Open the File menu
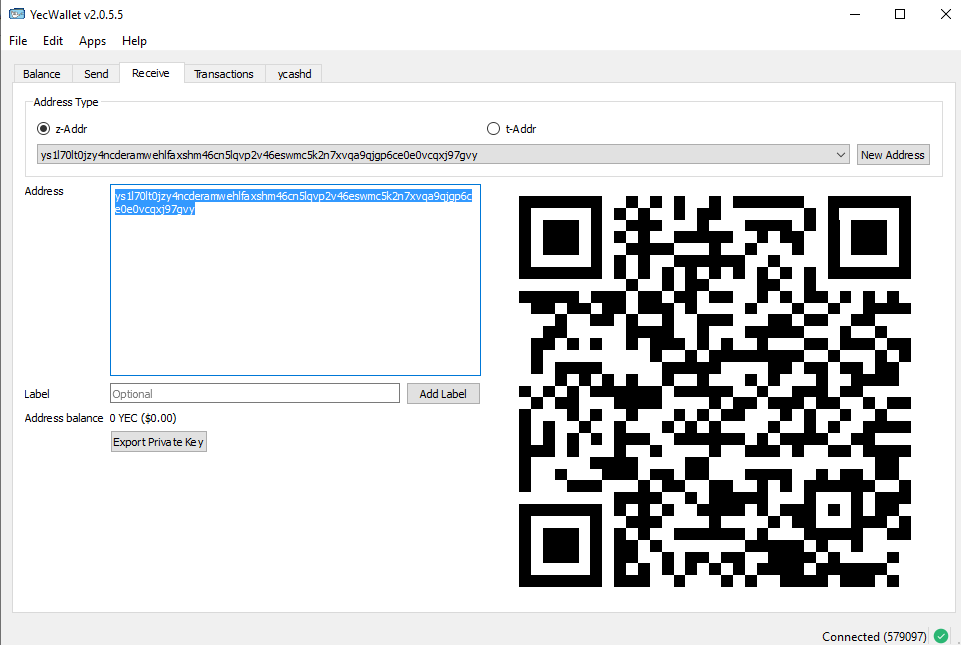This screenshot has height=645, width=961. click(17, 41)
